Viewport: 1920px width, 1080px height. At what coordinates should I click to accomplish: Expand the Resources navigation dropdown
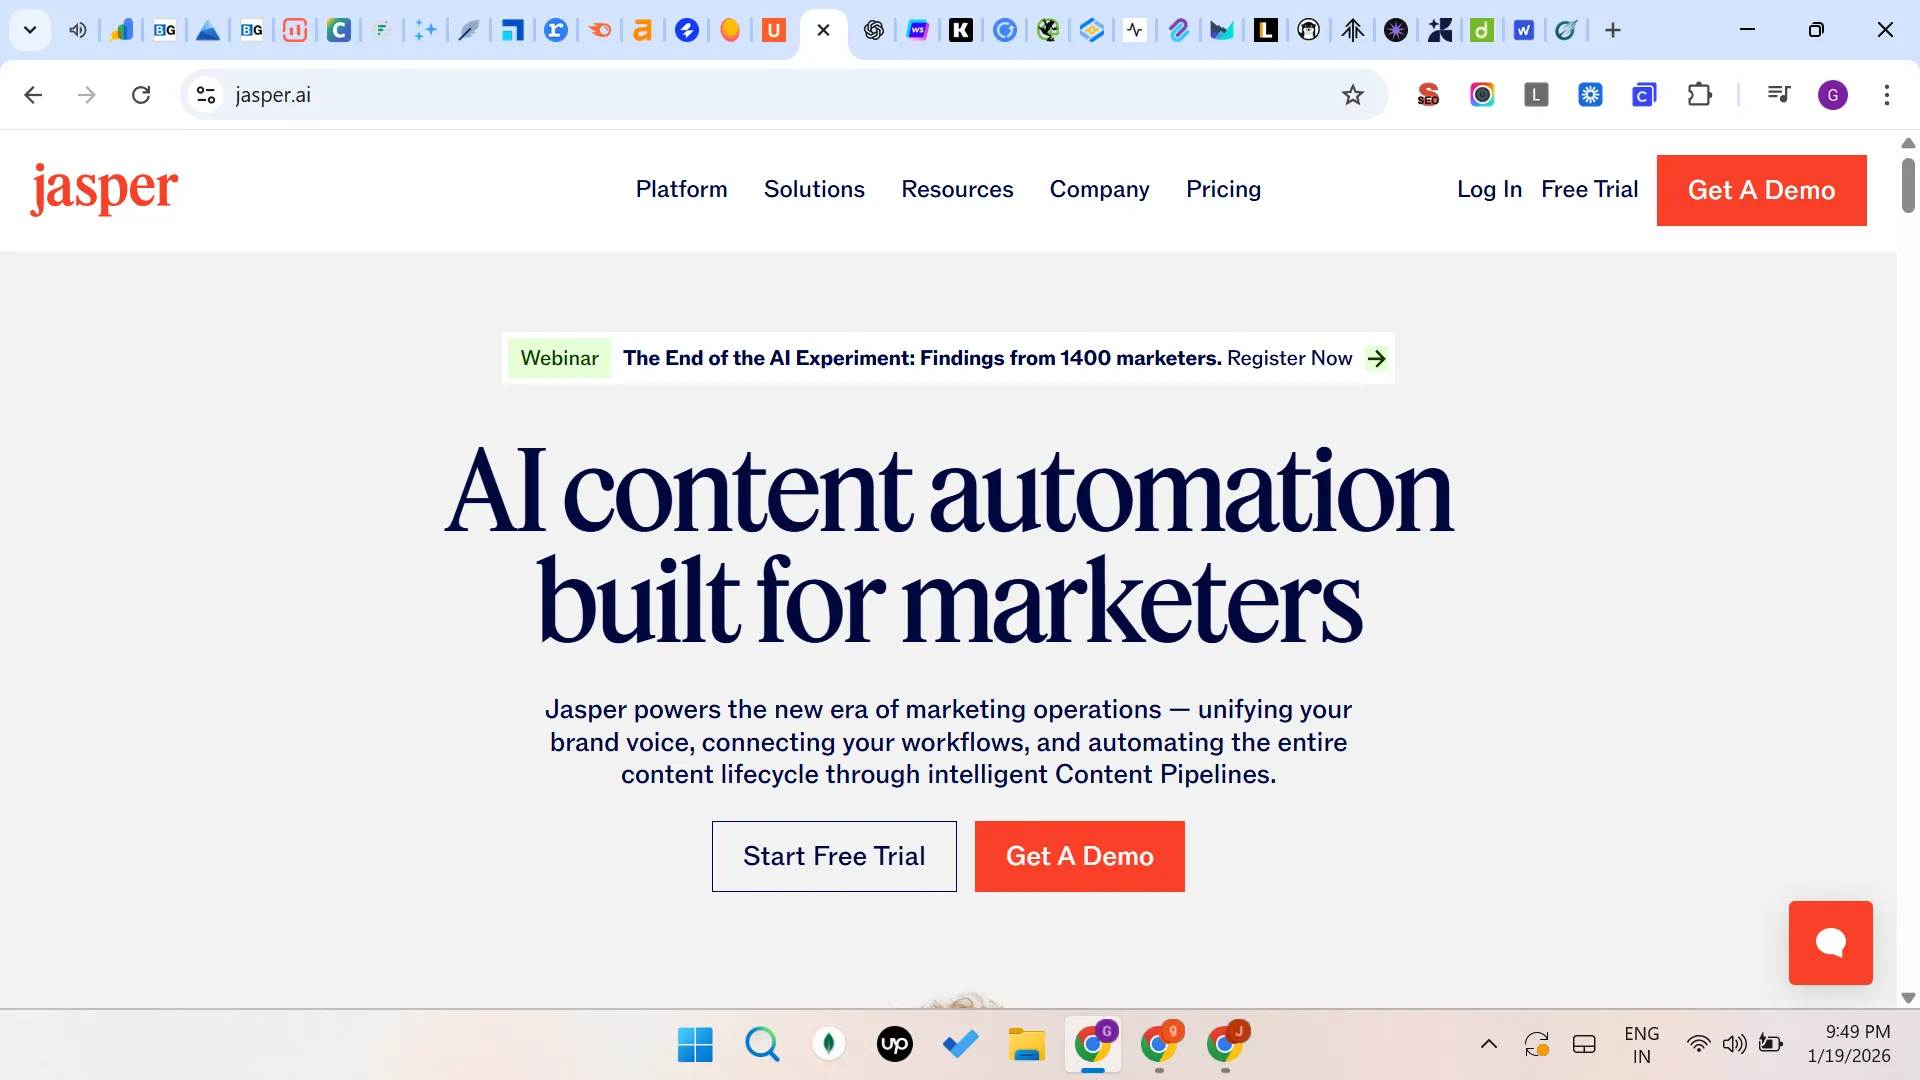(x=957, y=190)
